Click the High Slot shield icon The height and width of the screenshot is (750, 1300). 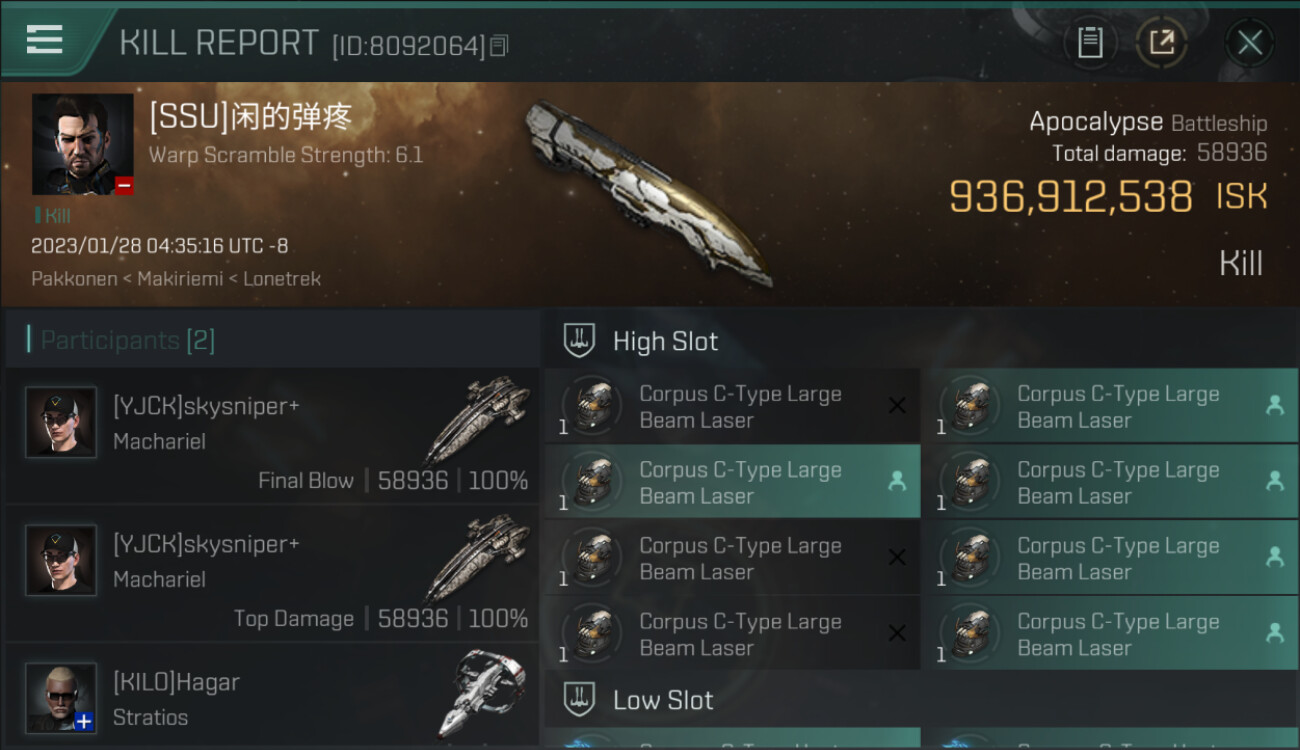(579, 340)
